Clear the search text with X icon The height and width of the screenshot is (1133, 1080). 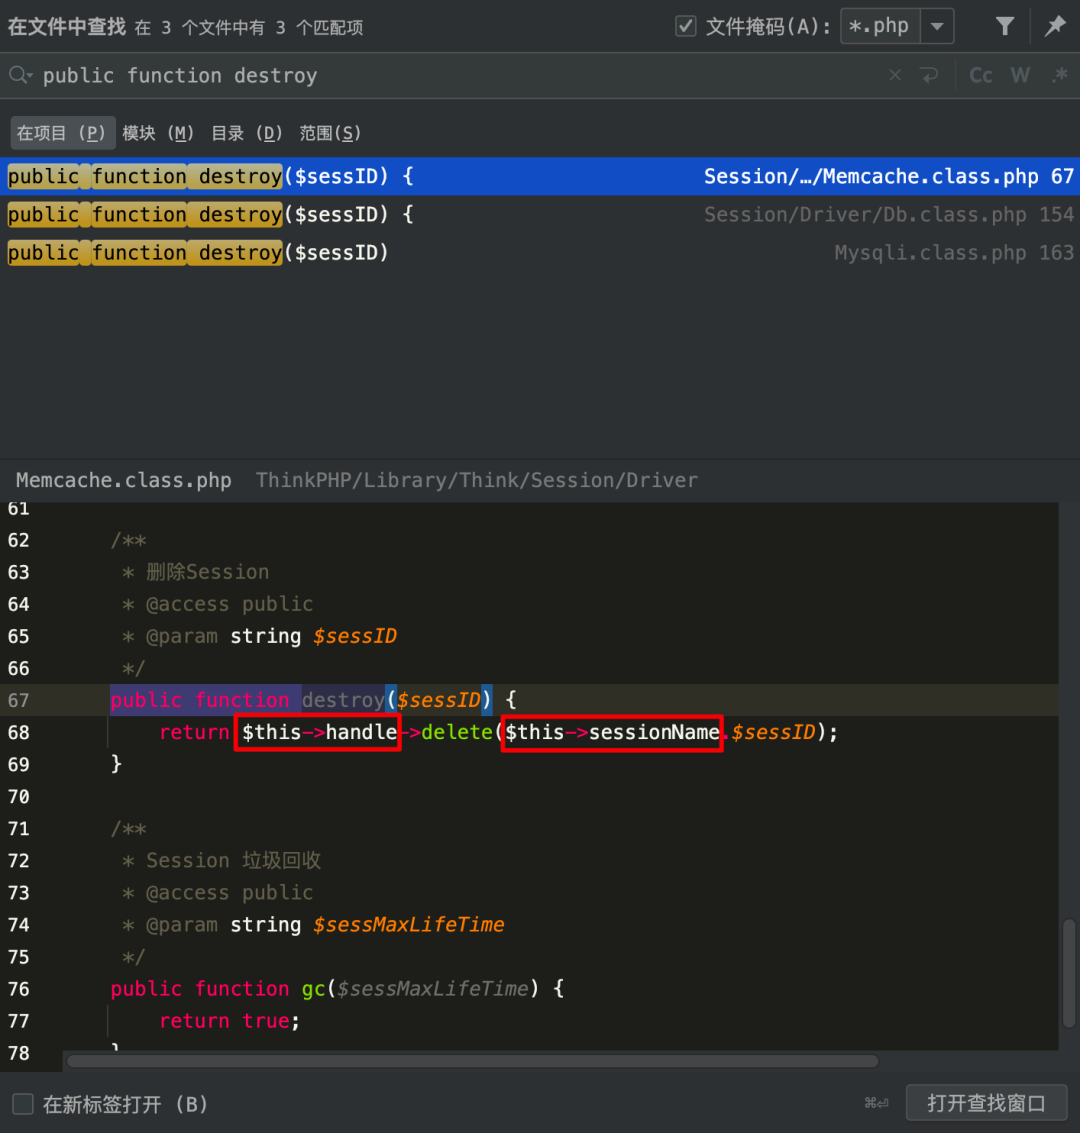(894, 75)
